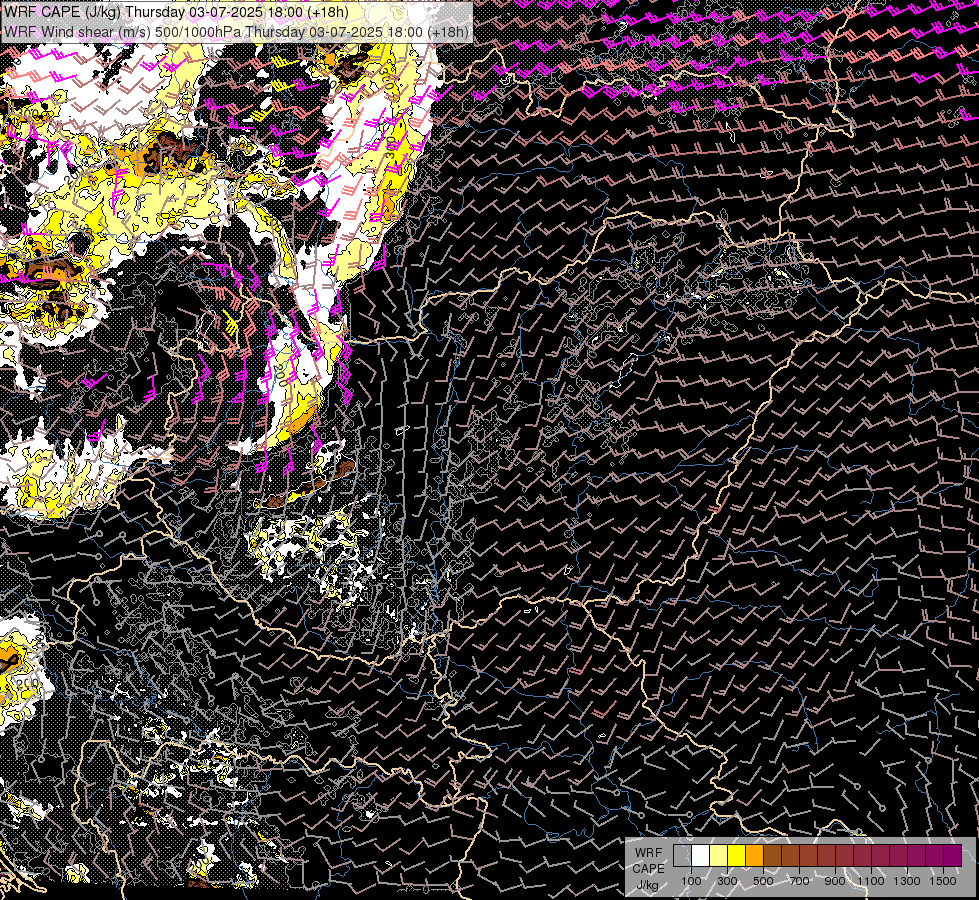Click the WRF Wind shear title line
This screenshot has width=979, height=900.
click(236, 32)
